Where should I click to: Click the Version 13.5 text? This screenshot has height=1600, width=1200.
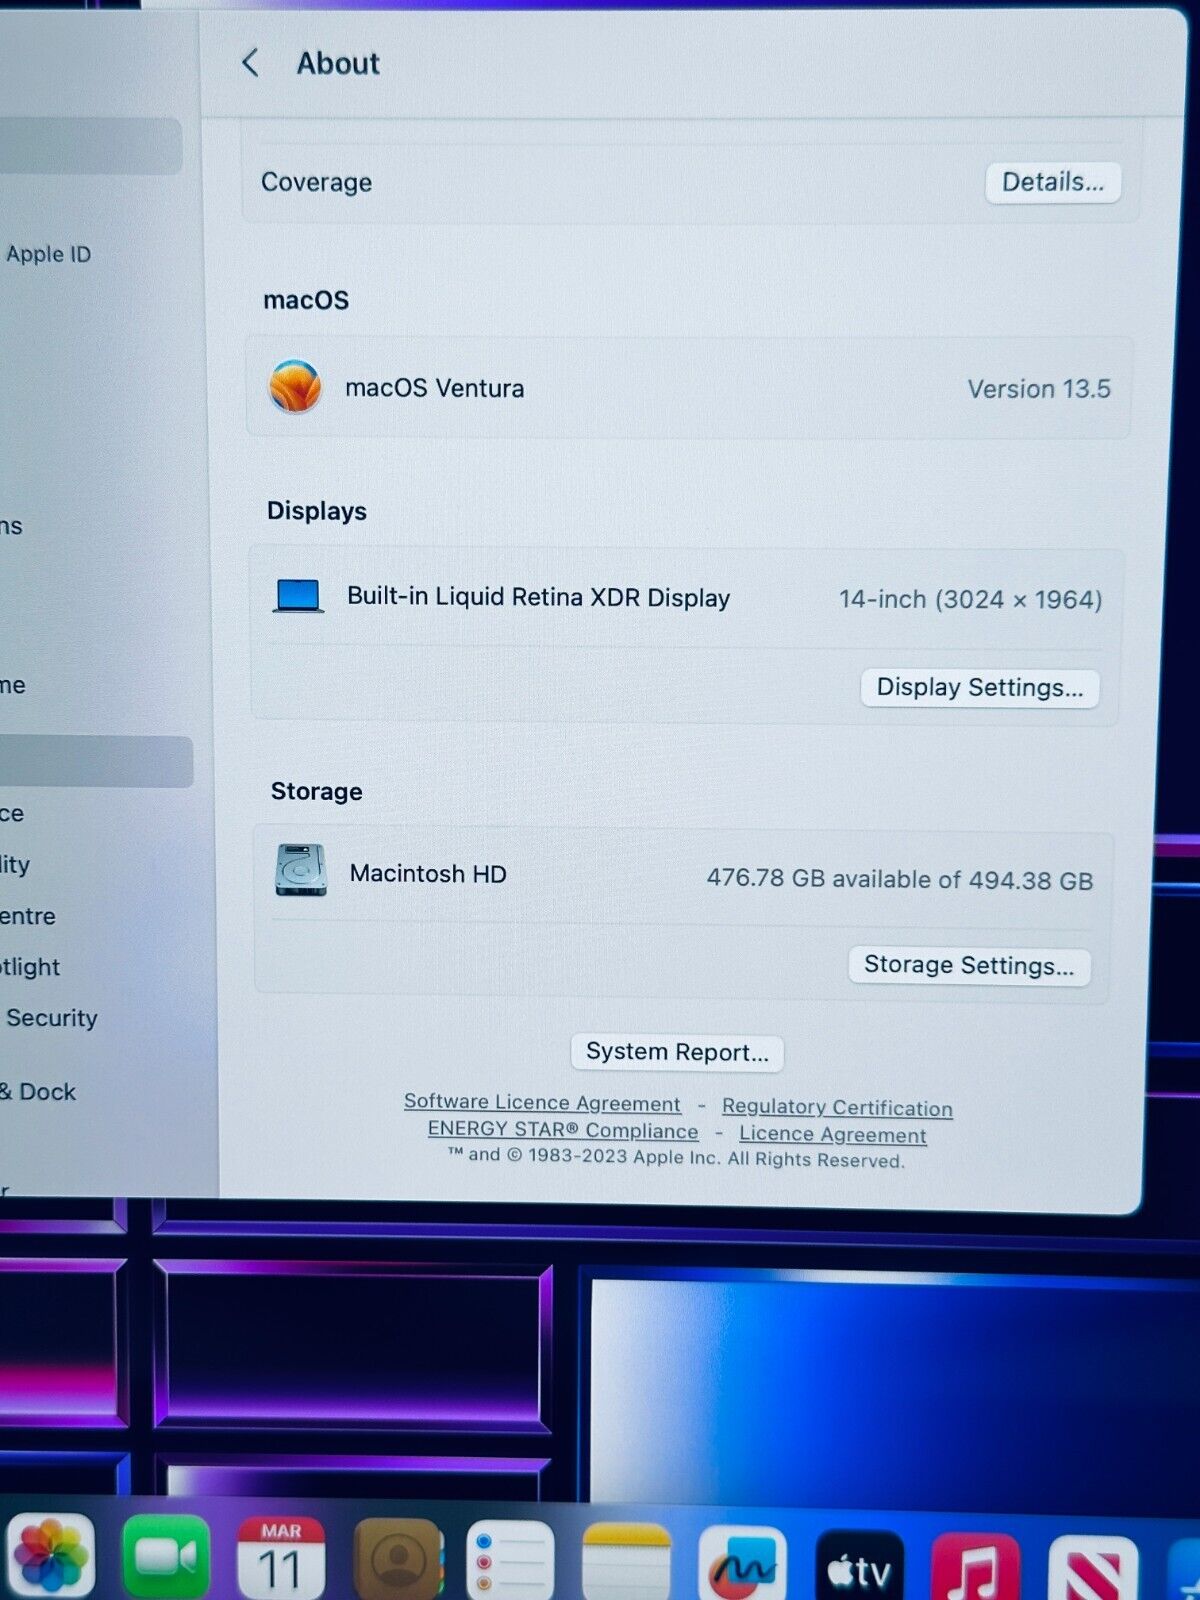click(x=1039, y=389)
